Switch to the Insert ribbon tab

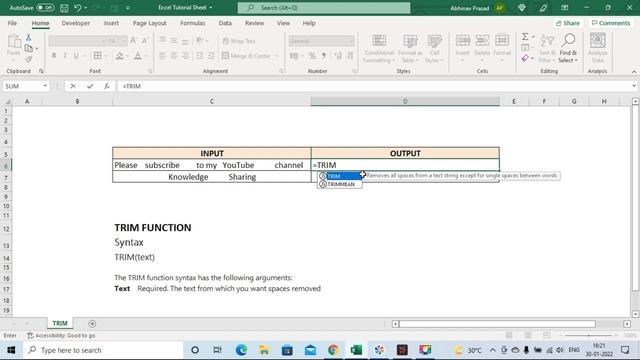click(x=111, y=23)
